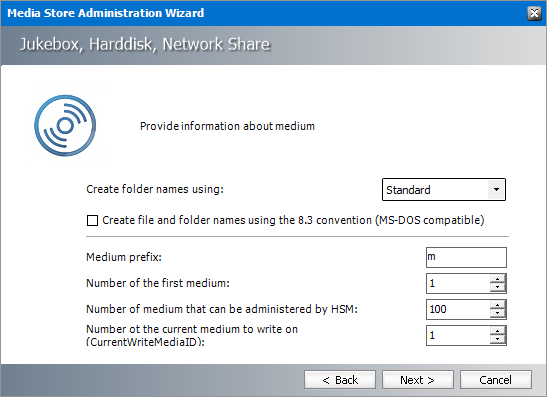Enable 8.3 convention MS-DOS compatible checkbox

[92, 220]
